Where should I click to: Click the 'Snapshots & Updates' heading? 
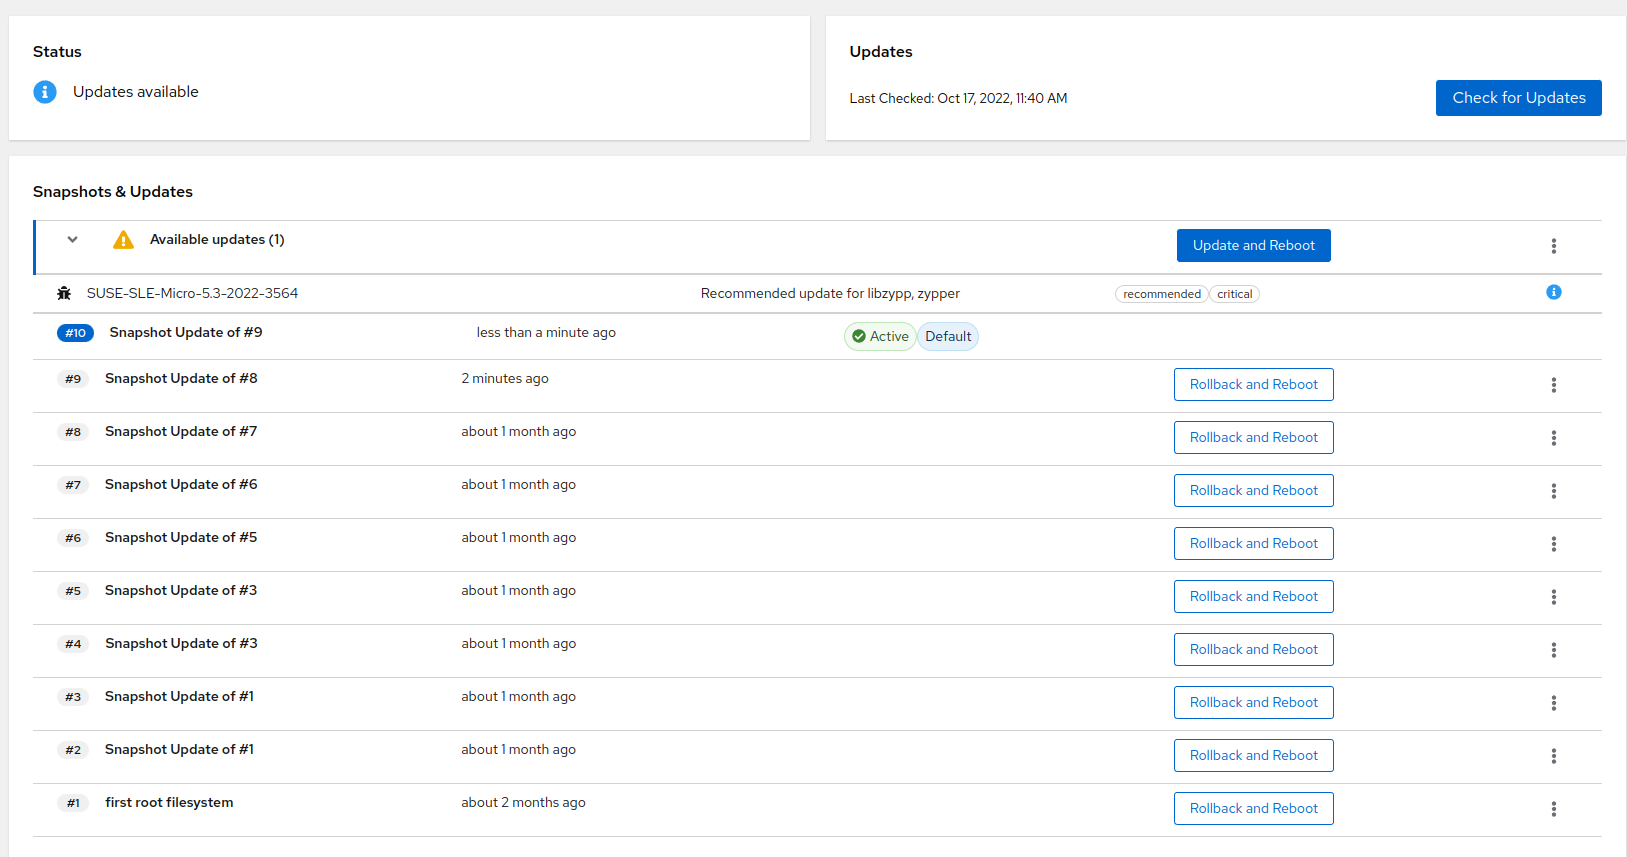pos(113,192)
